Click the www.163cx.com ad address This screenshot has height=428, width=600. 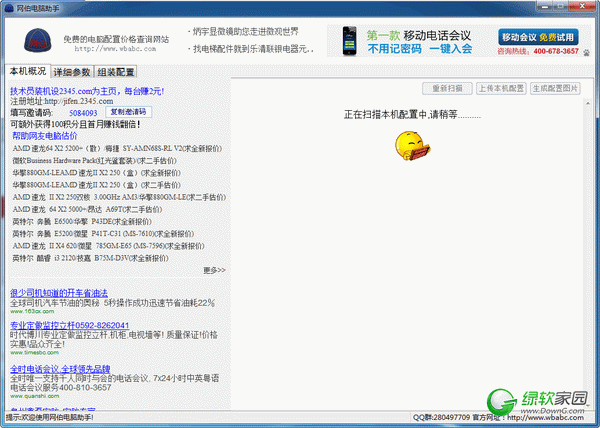[x=32, y=311]
